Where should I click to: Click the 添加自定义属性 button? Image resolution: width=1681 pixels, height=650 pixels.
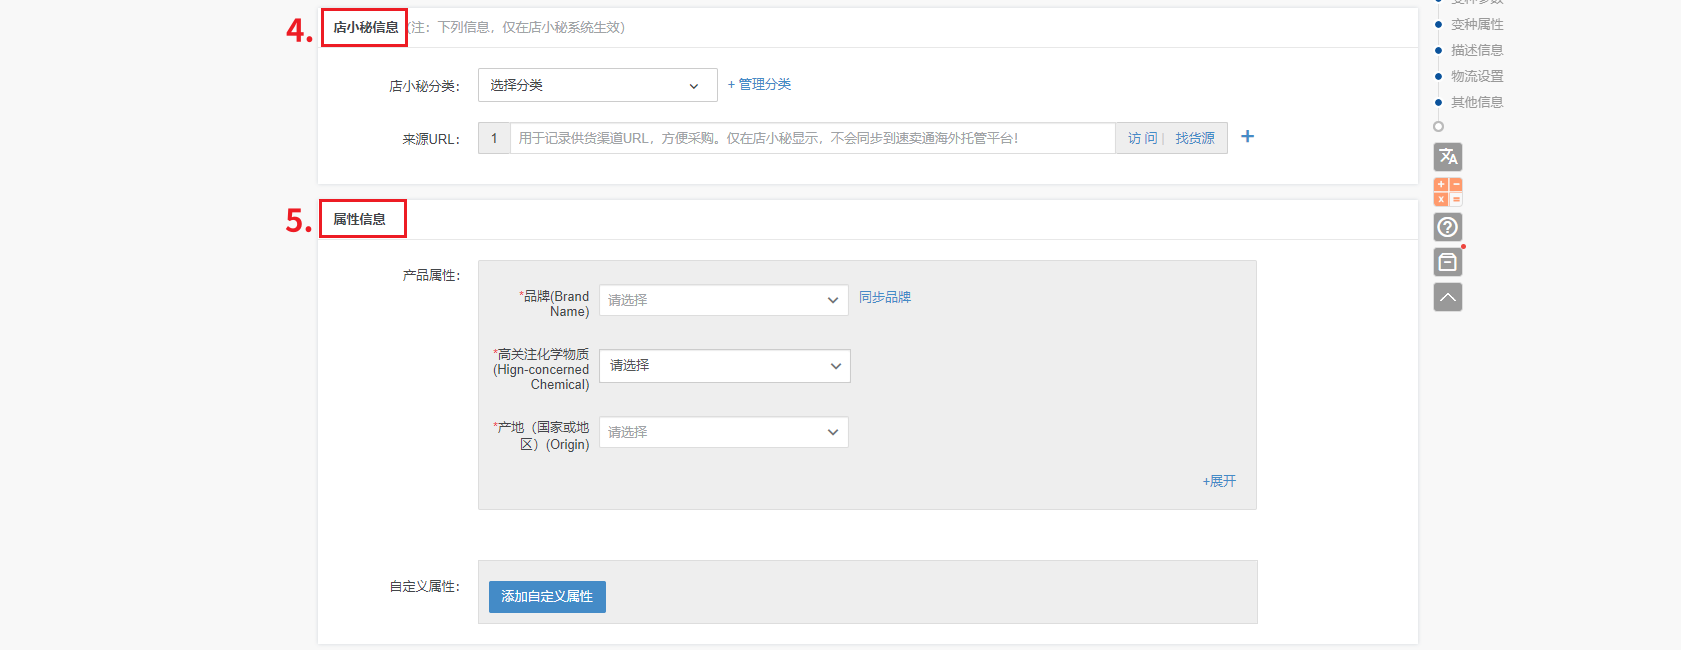pyautogui.click(x=547, y=597)
